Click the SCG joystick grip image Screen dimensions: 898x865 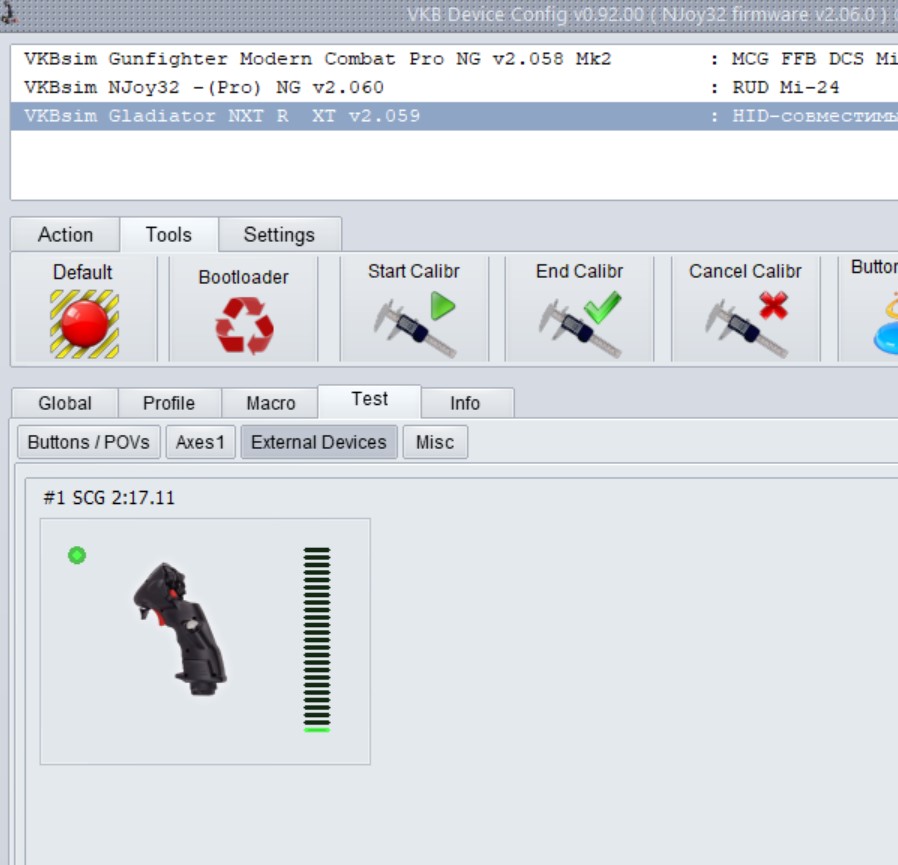tap(180, 629)
